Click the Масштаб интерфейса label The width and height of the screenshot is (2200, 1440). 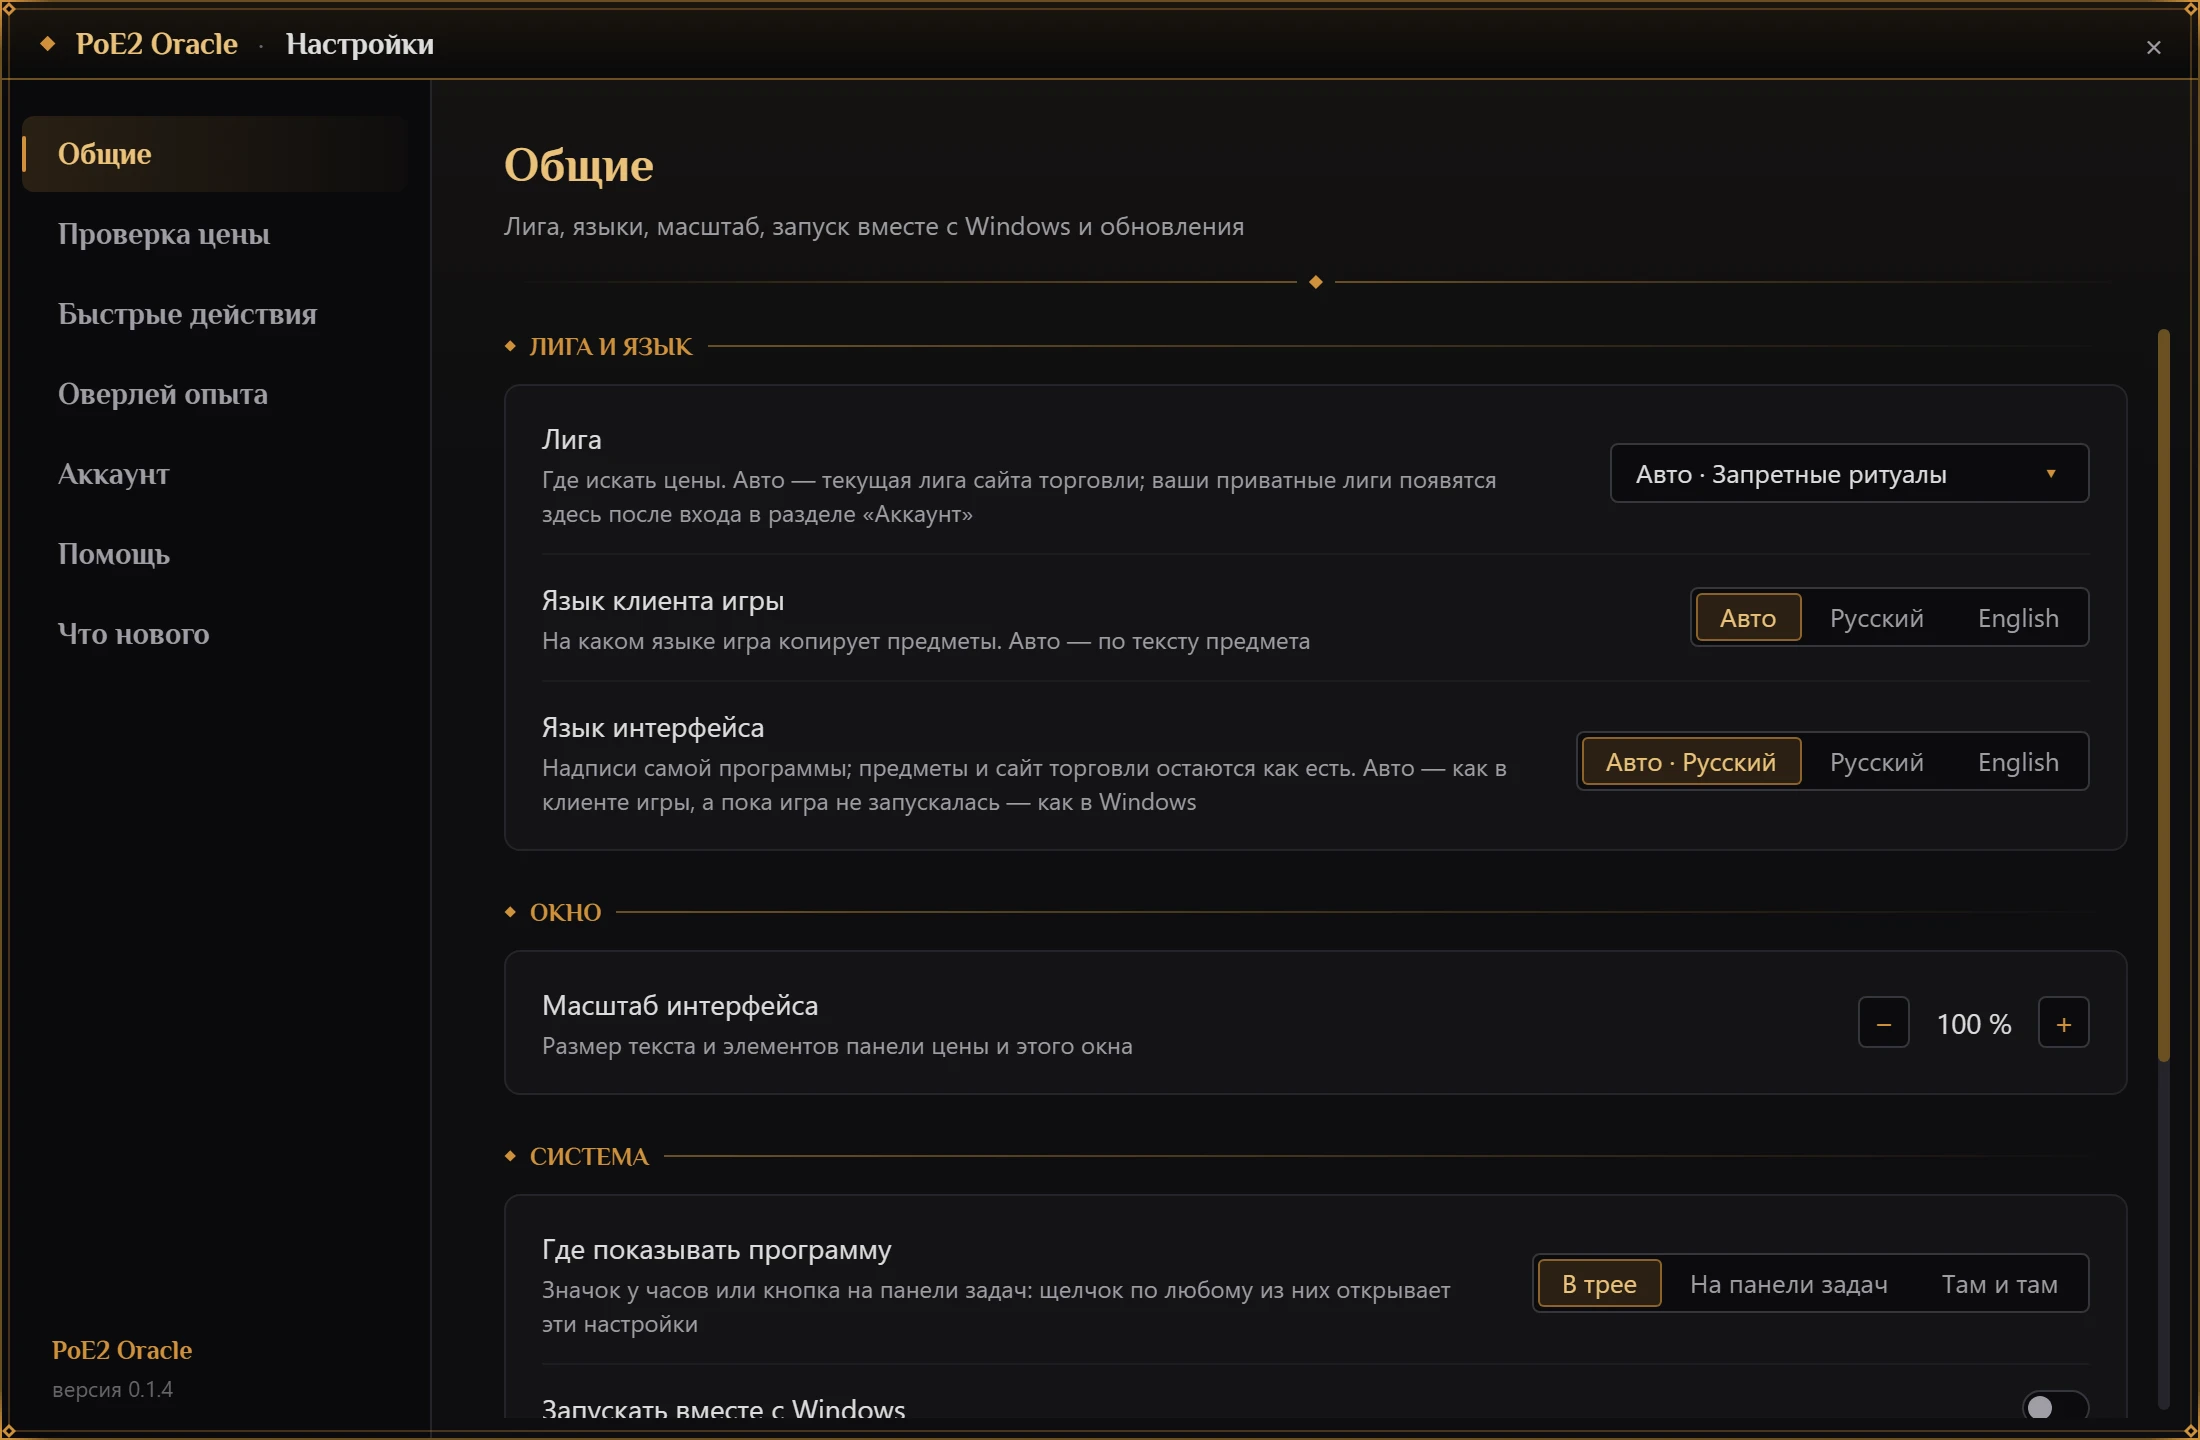tap(680, 1006)
